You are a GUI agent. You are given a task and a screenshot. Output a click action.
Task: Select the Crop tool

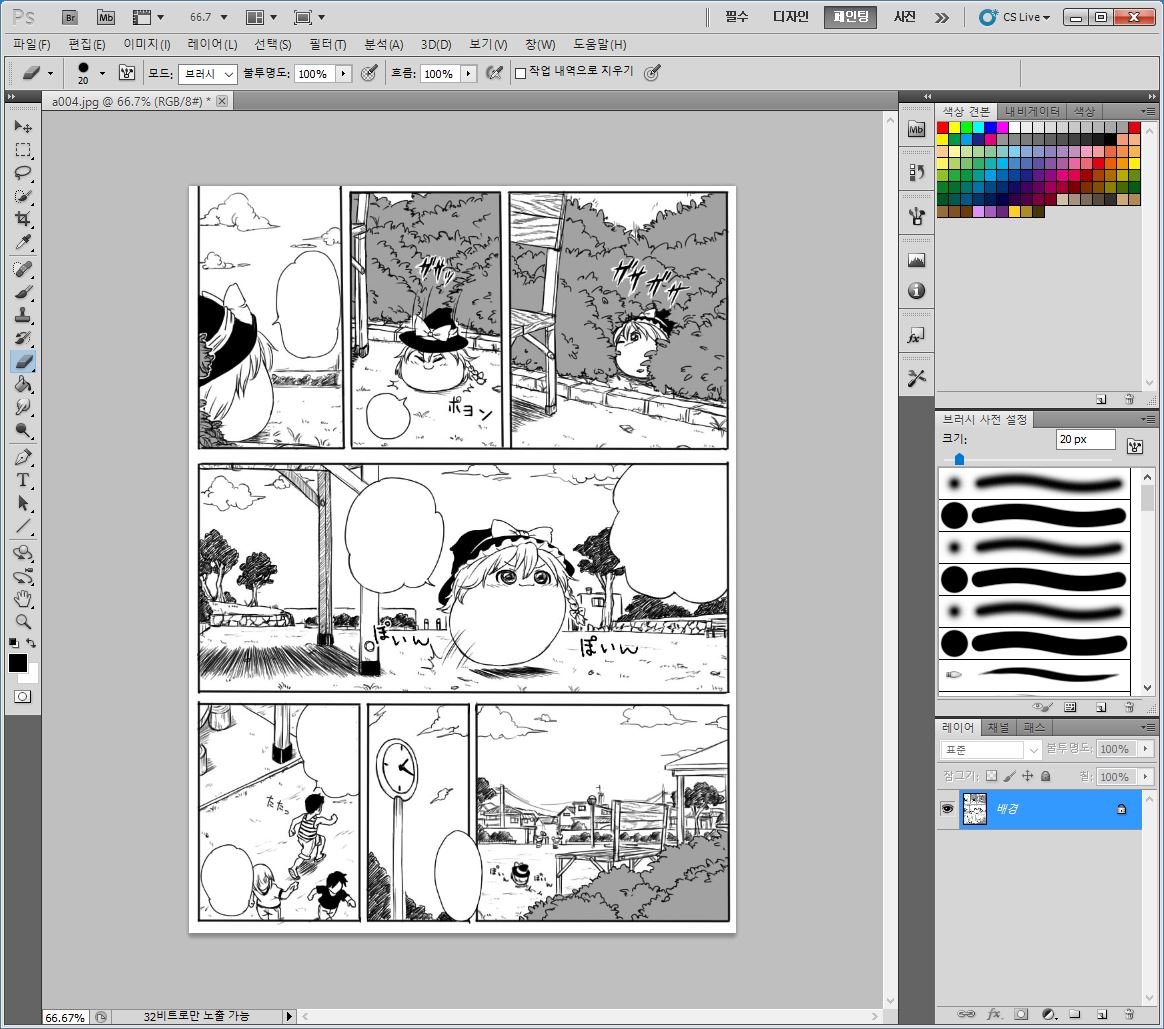(23, 219)
